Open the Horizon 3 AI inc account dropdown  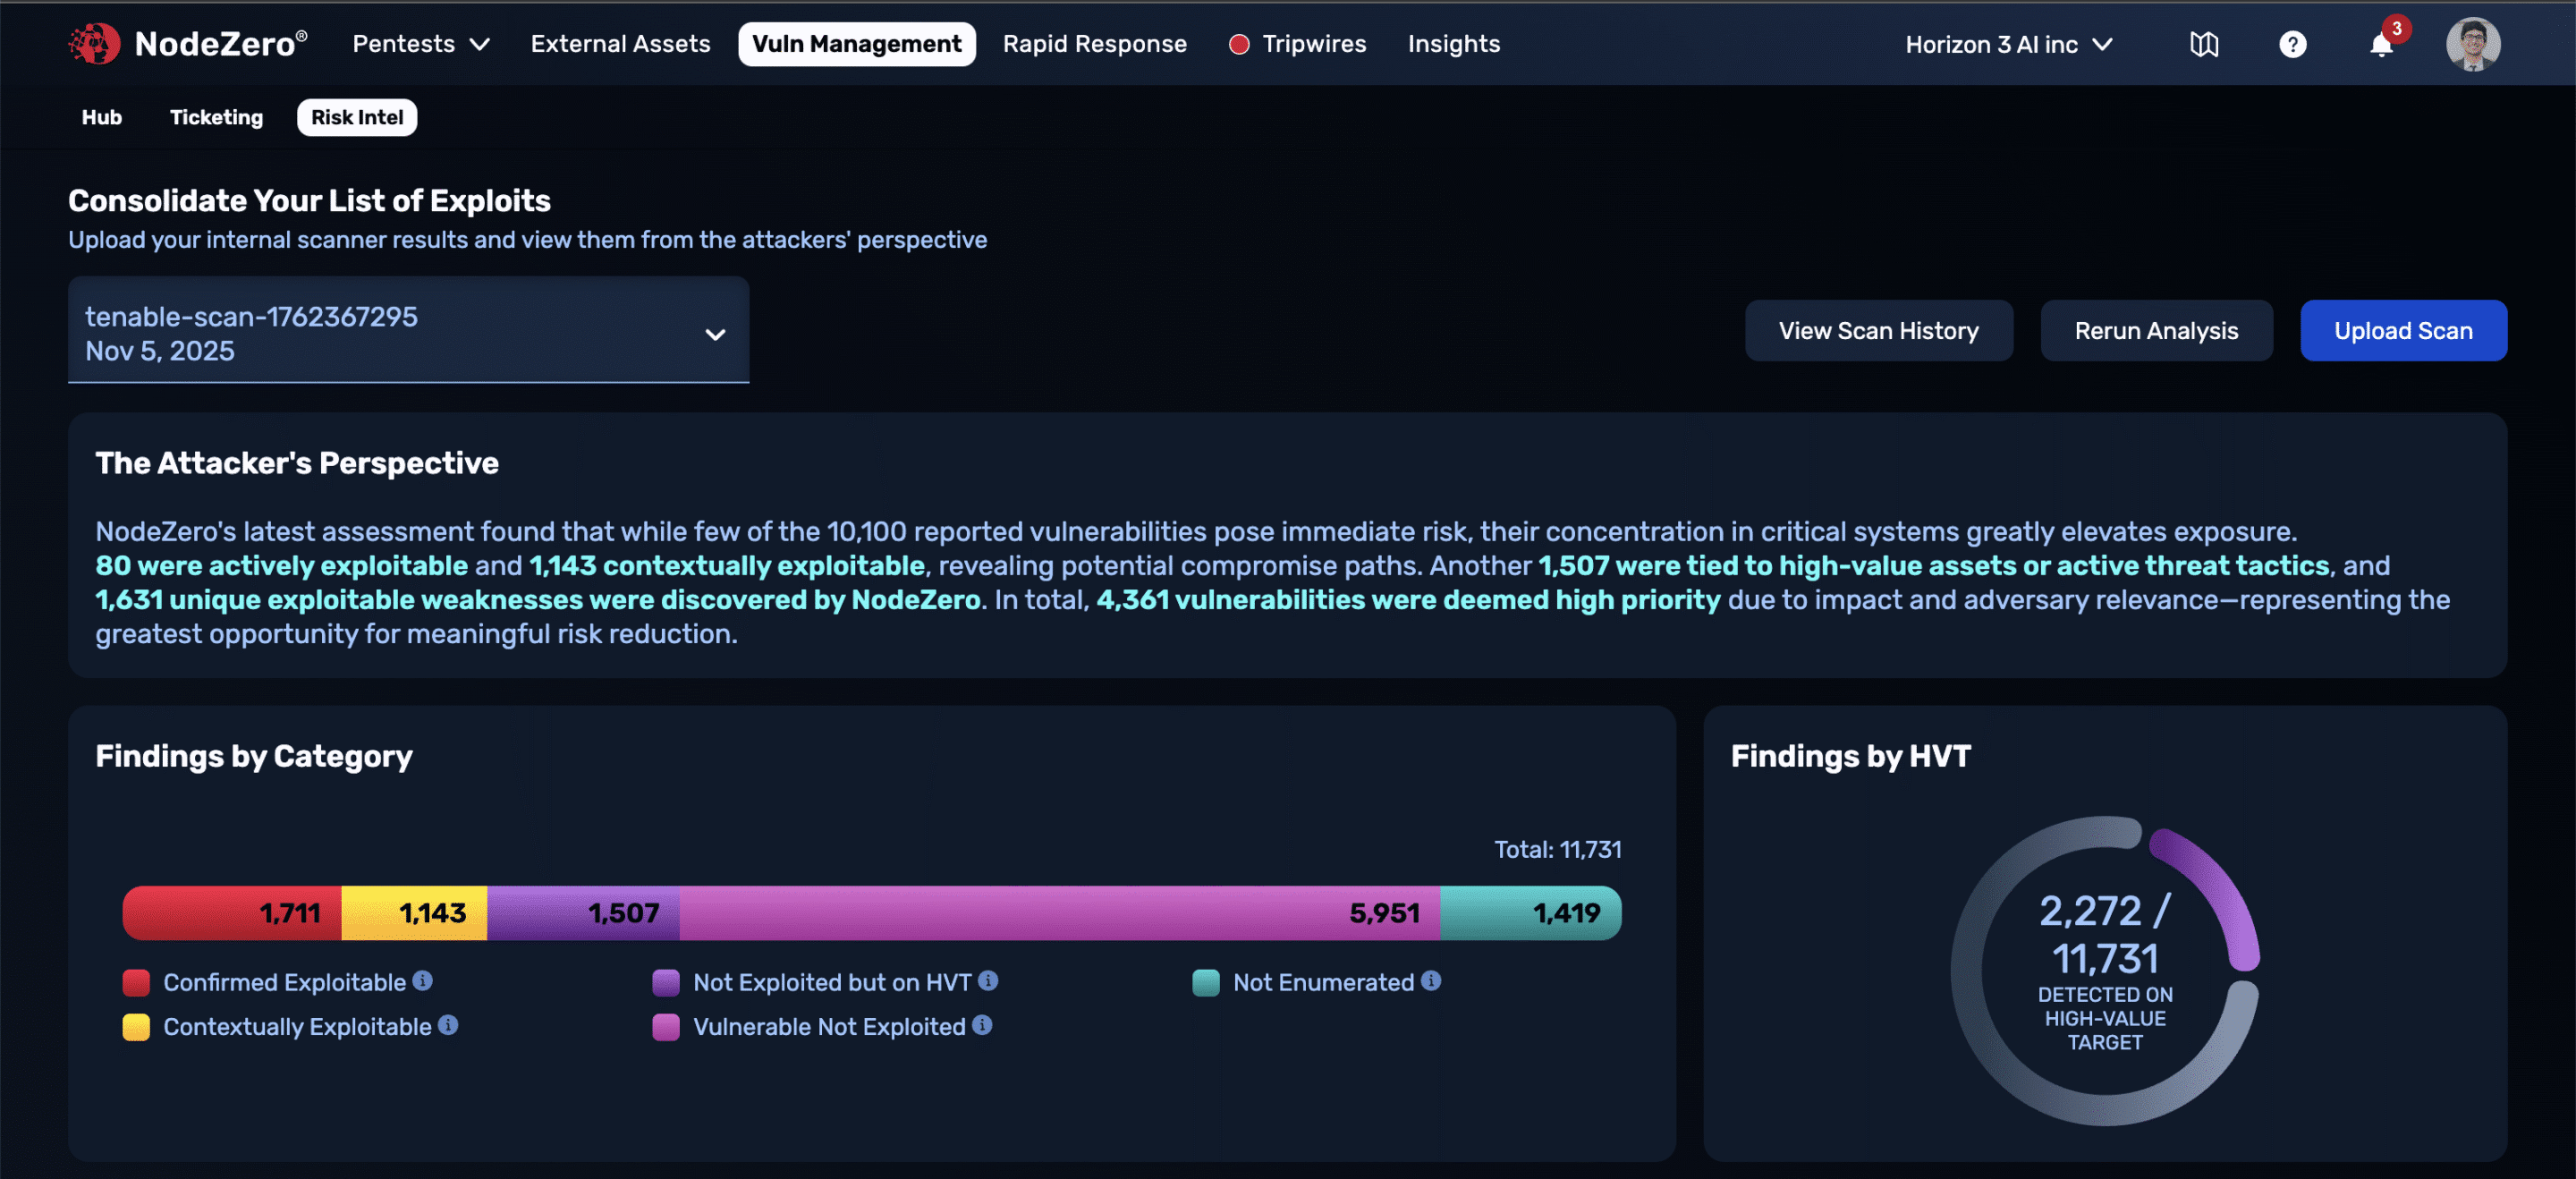click(2008, 44)
